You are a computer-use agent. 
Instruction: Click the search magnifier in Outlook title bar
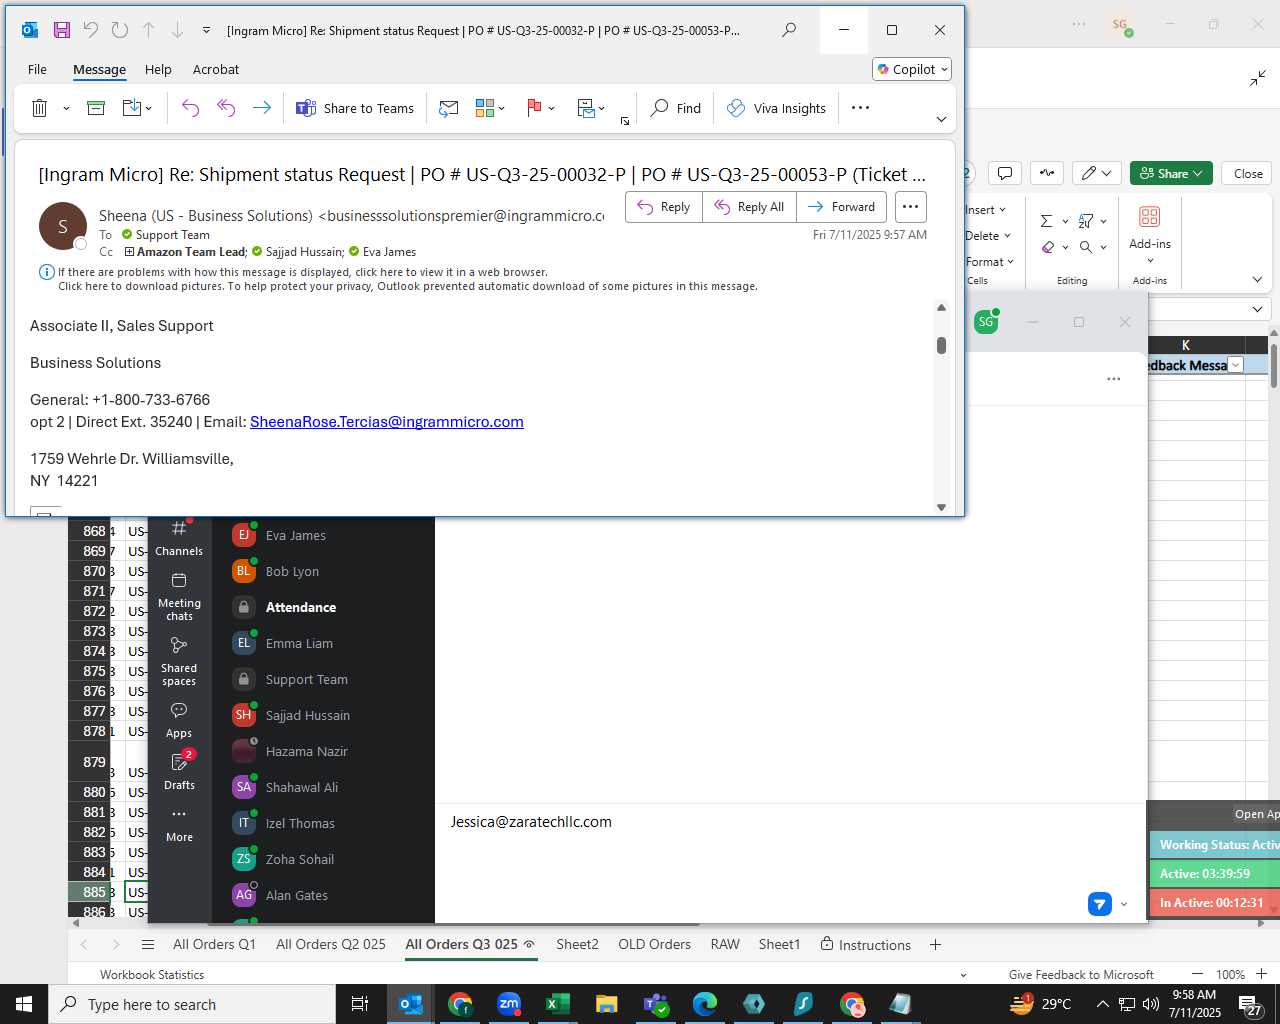point(789,30)
